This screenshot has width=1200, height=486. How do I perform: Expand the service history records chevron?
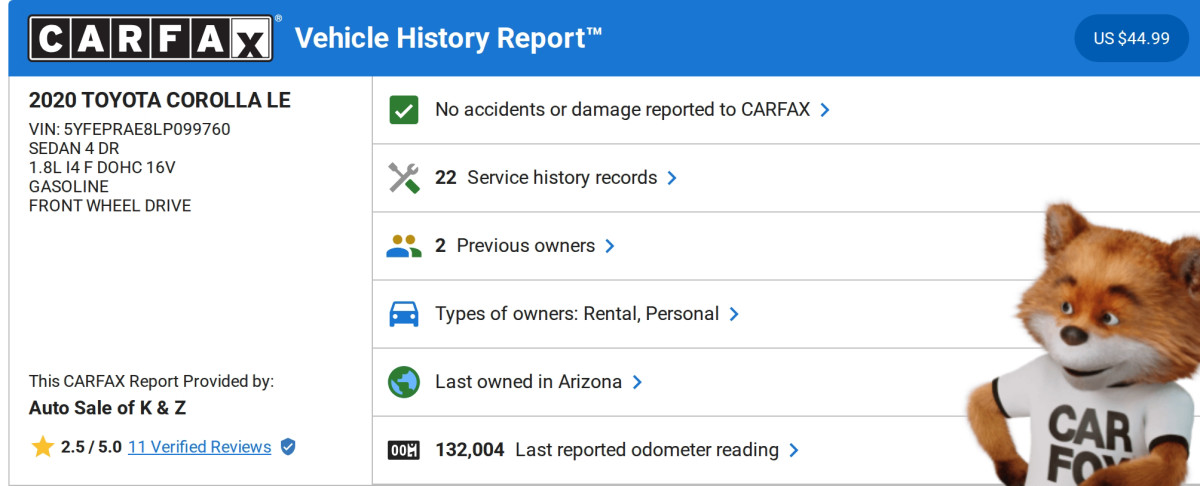pos(672,178)
